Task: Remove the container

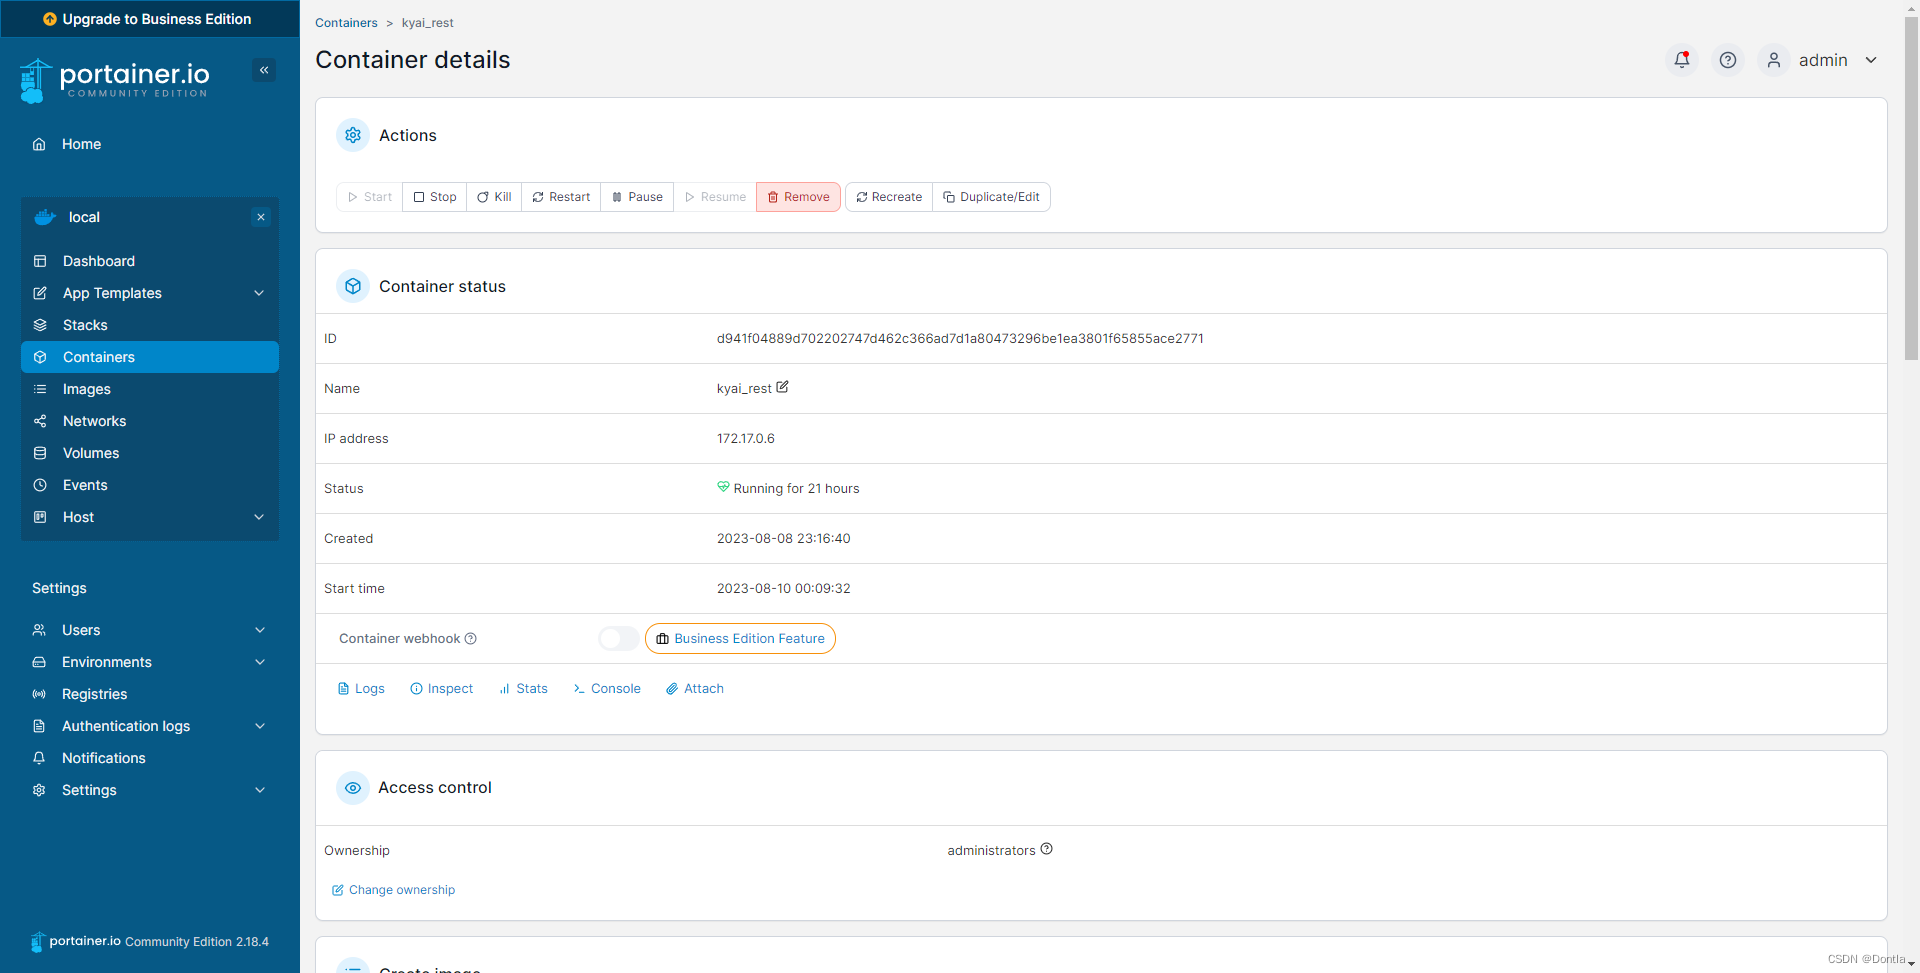Action: [798, 197]
